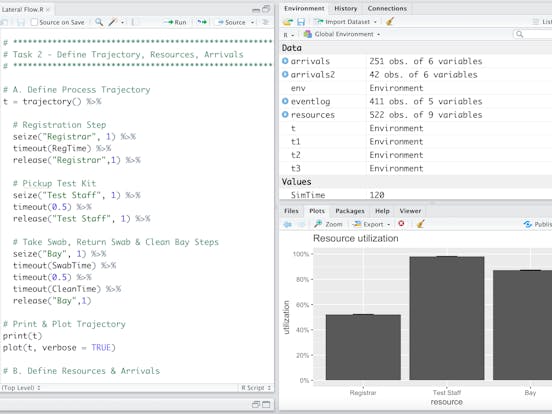
Task: Minimize the console pane below editor
Action: click(x=256, y=404)
